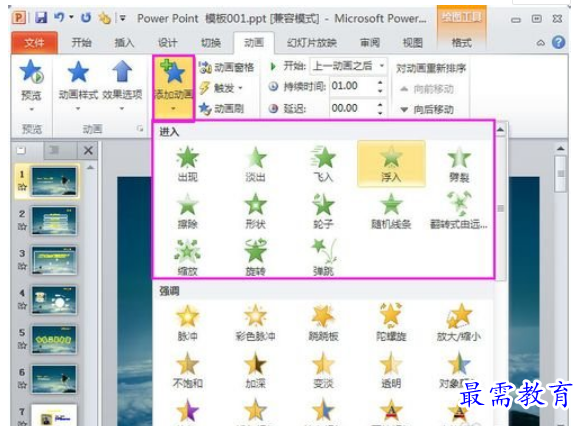Increase the 延迟 delay stepper
This screenshot has width=581, height=426.
380,105
